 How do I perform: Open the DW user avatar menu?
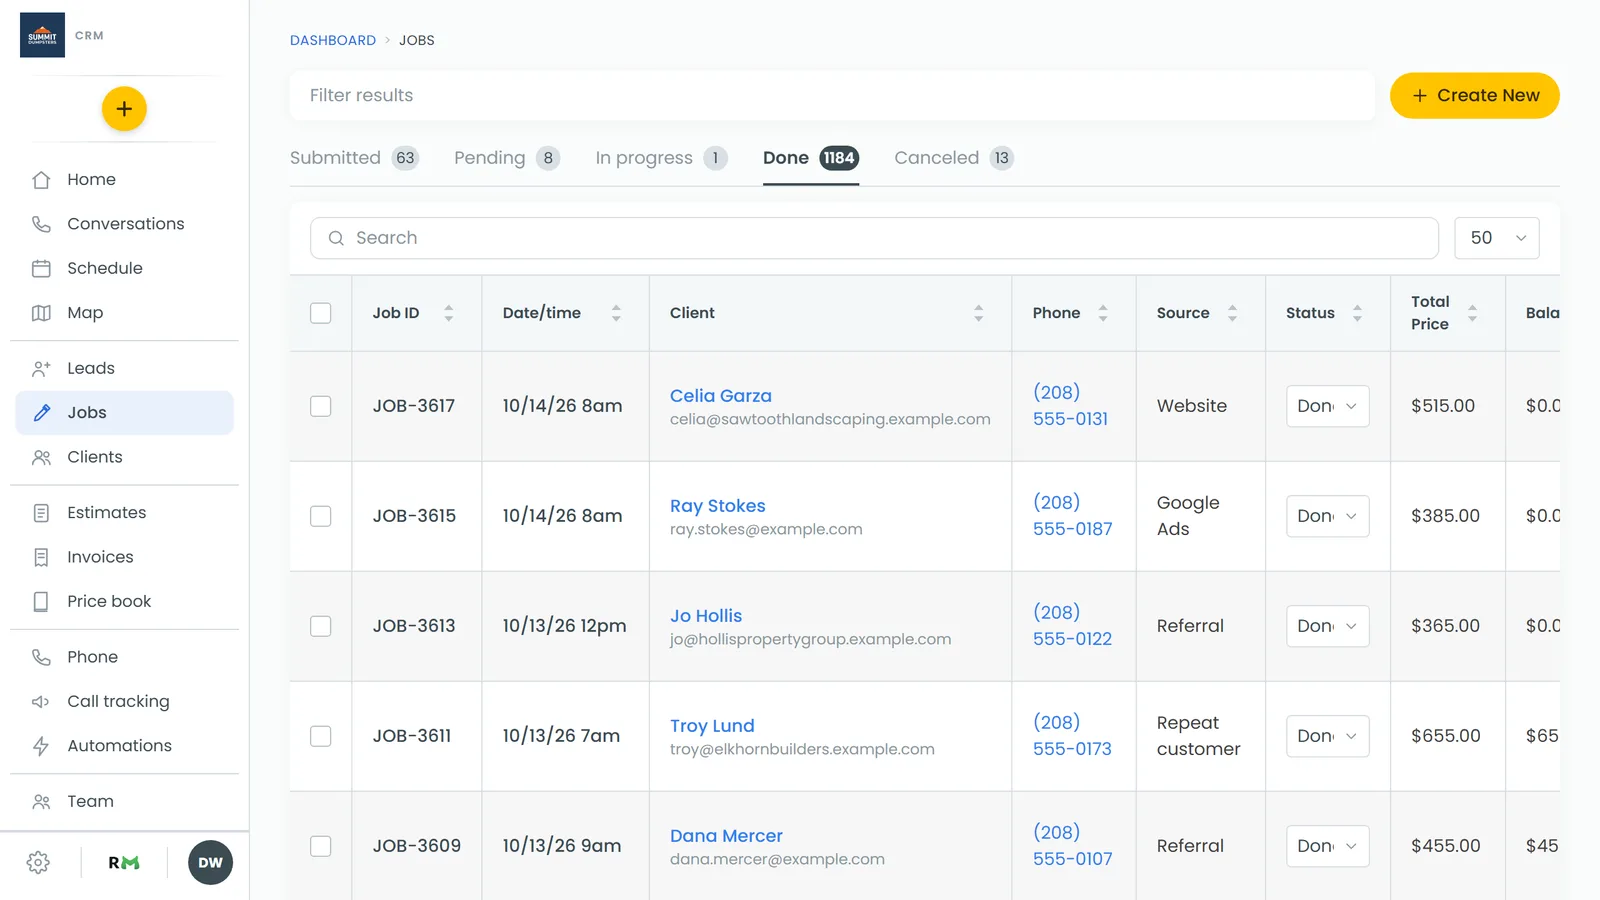[x=210, y=863]
